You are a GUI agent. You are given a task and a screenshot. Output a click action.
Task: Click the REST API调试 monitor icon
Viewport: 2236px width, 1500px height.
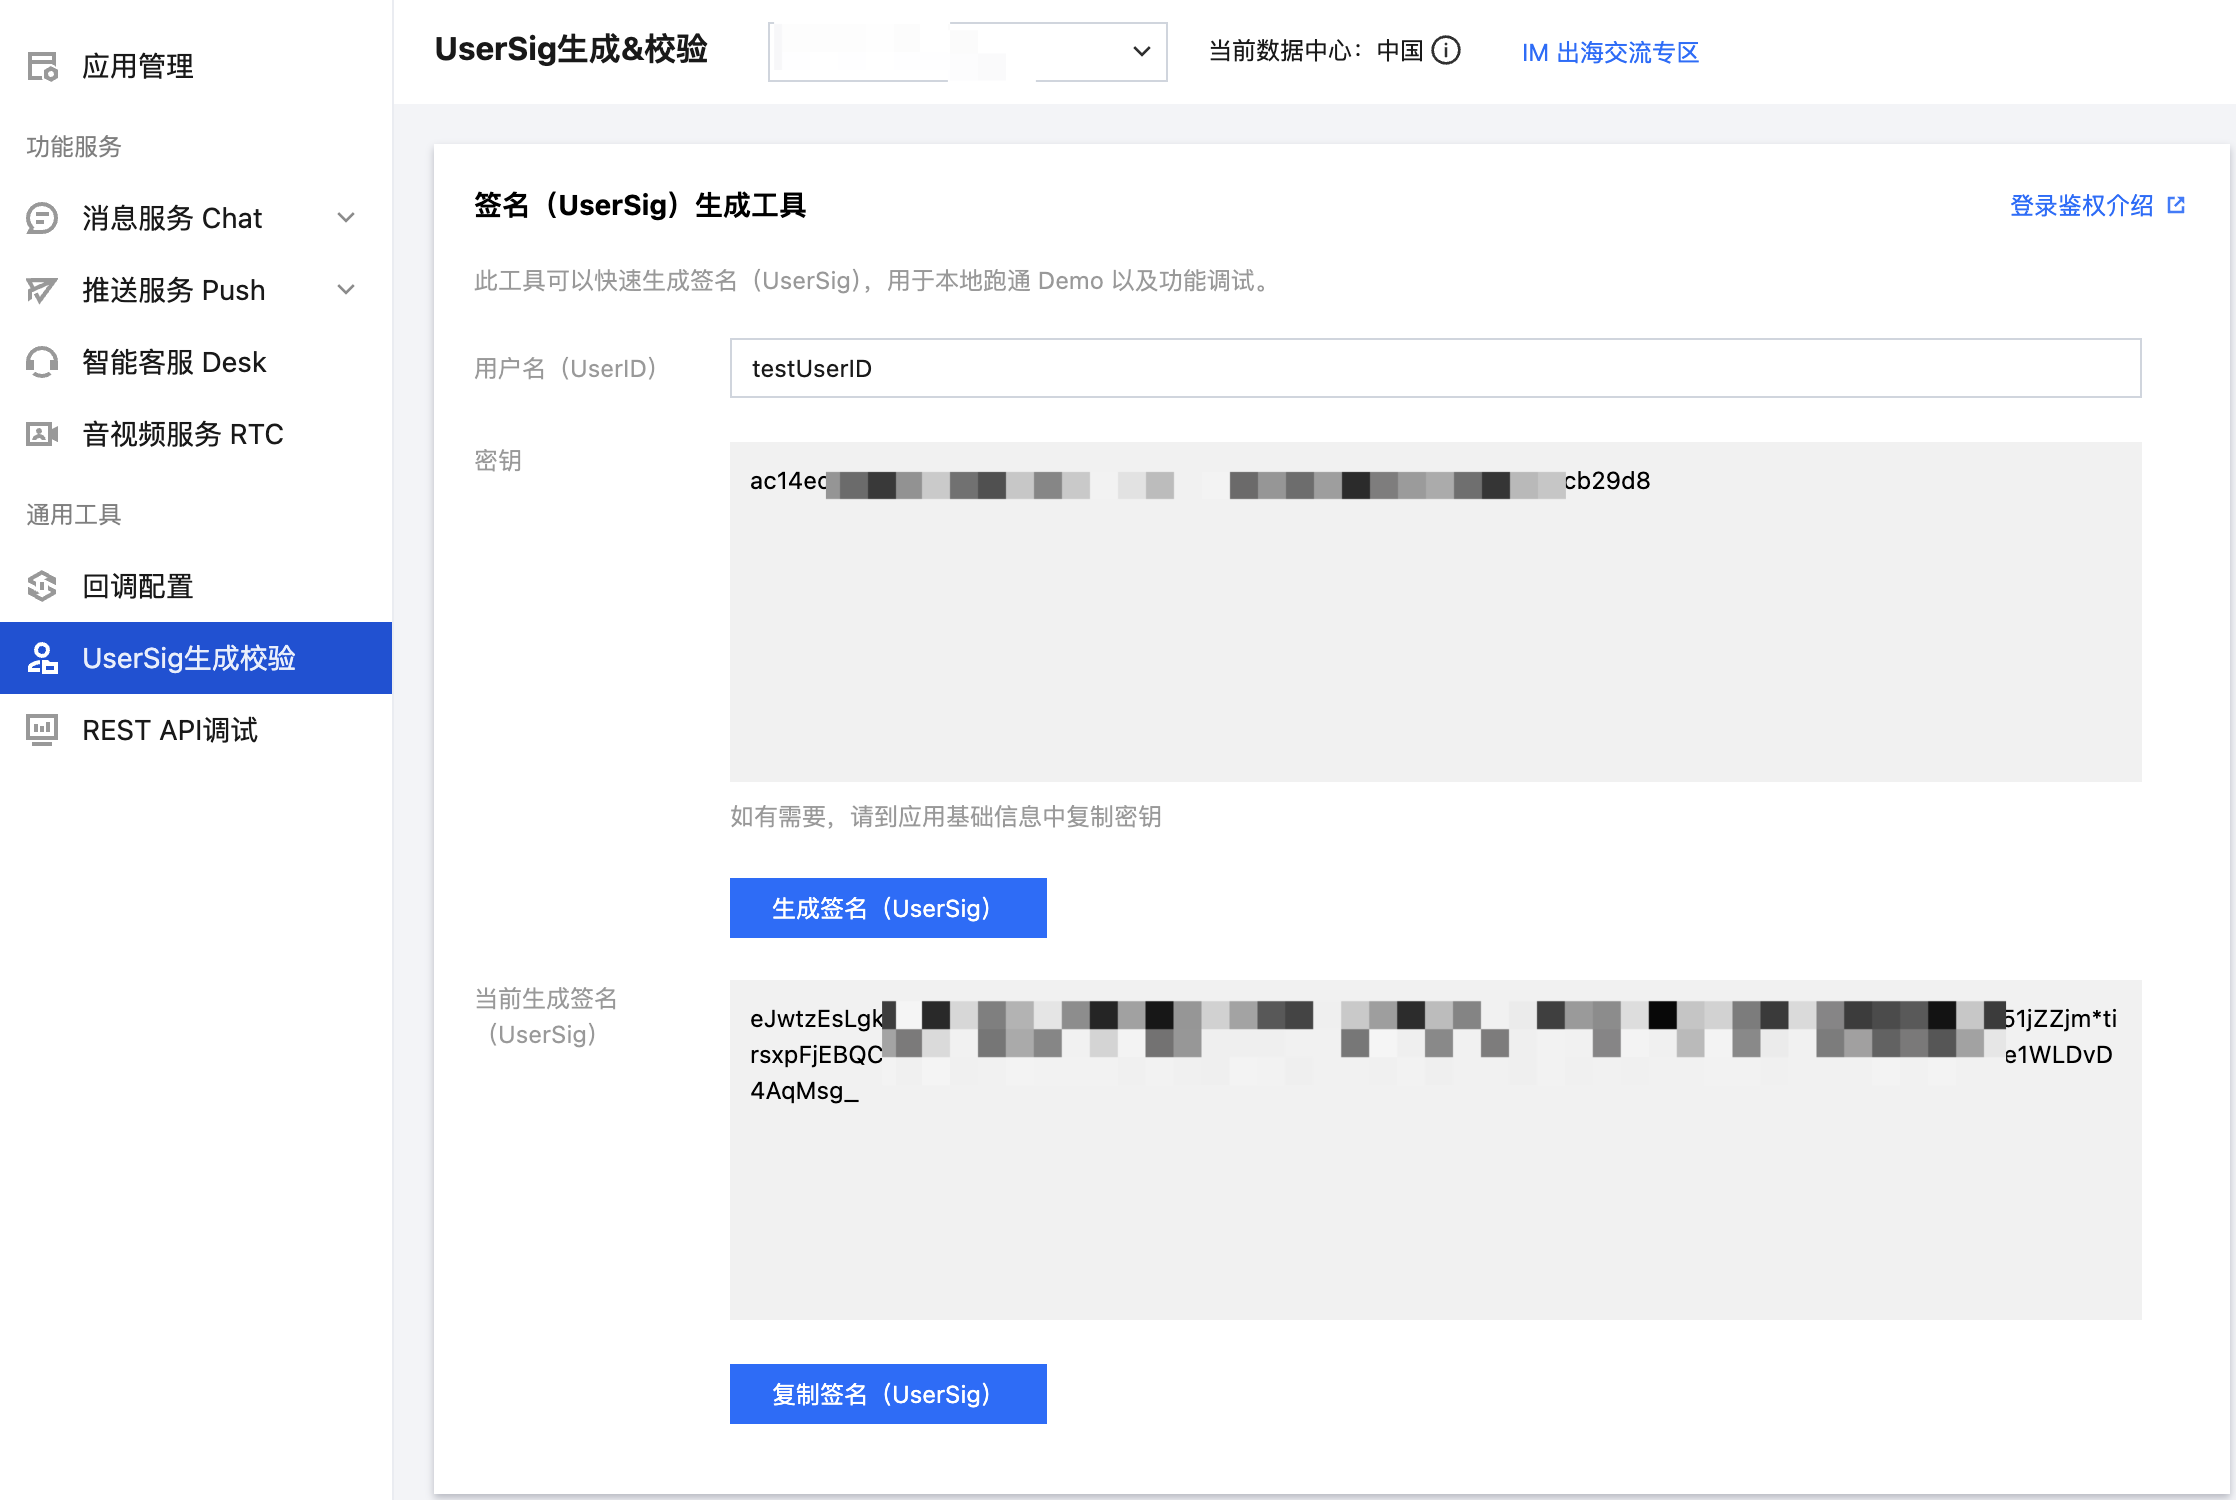click(42, 730)
